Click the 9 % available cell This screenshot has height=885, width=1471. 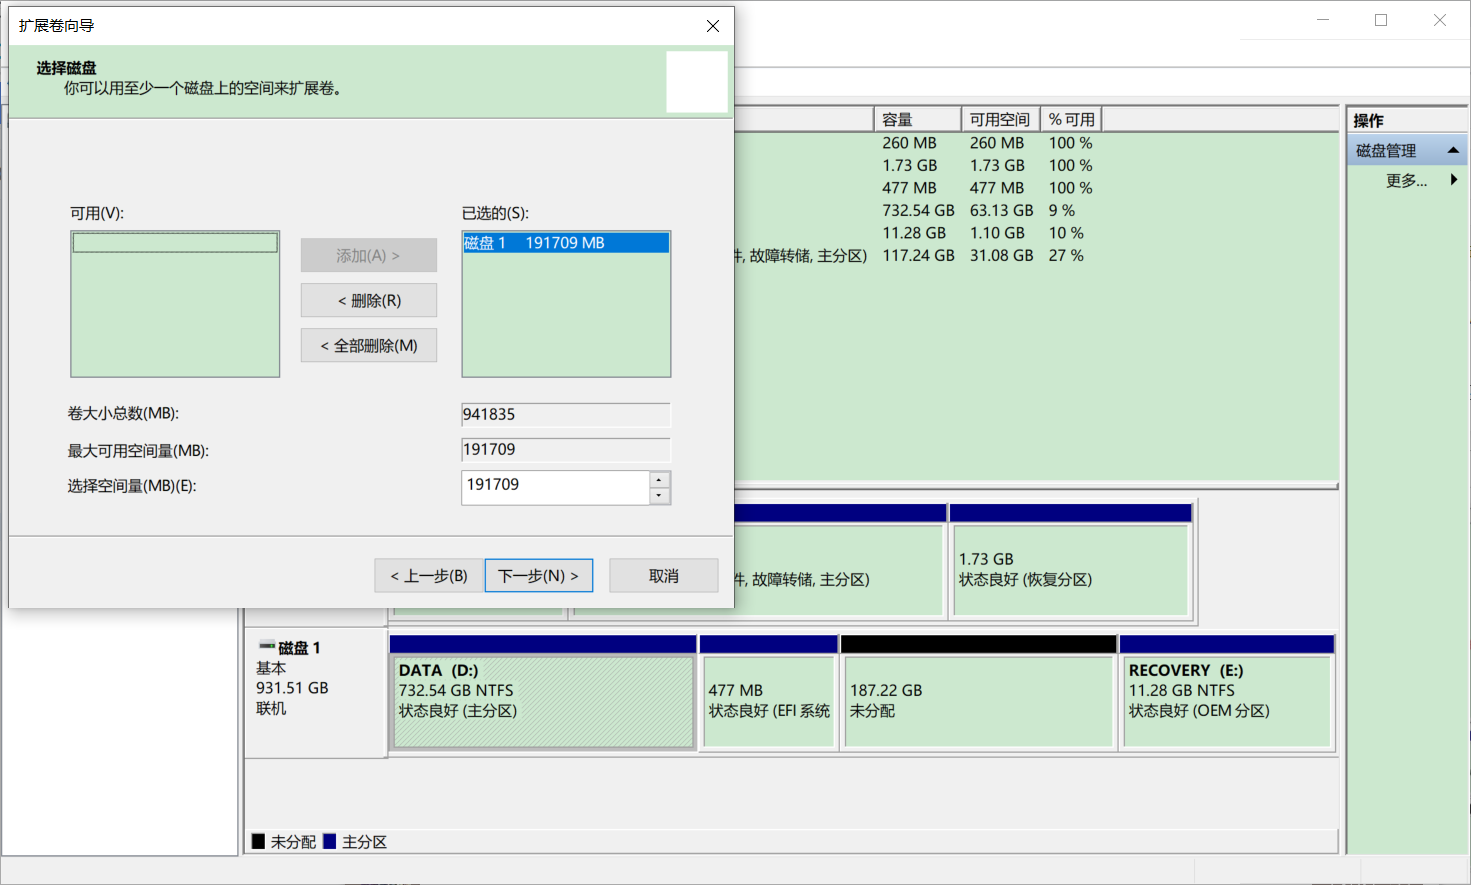click(x=1062, y=210)
